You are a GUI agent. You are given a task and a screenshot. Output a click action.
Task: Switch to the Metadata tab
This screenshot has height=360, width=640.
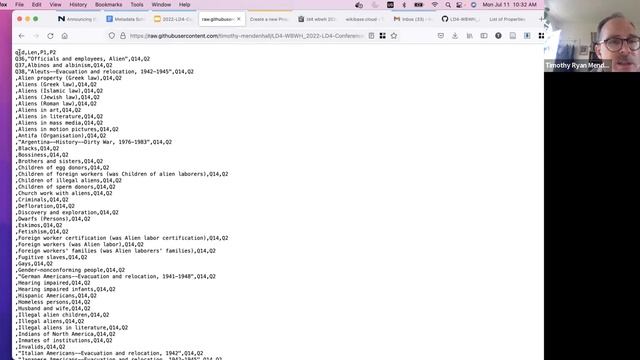tap(125, 19)
